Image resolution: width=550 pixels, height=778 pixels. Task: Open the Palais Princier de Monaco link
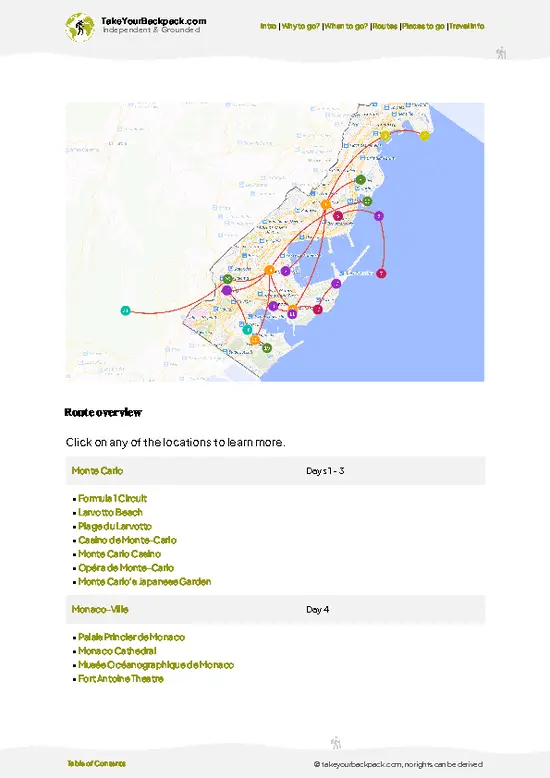132,637
